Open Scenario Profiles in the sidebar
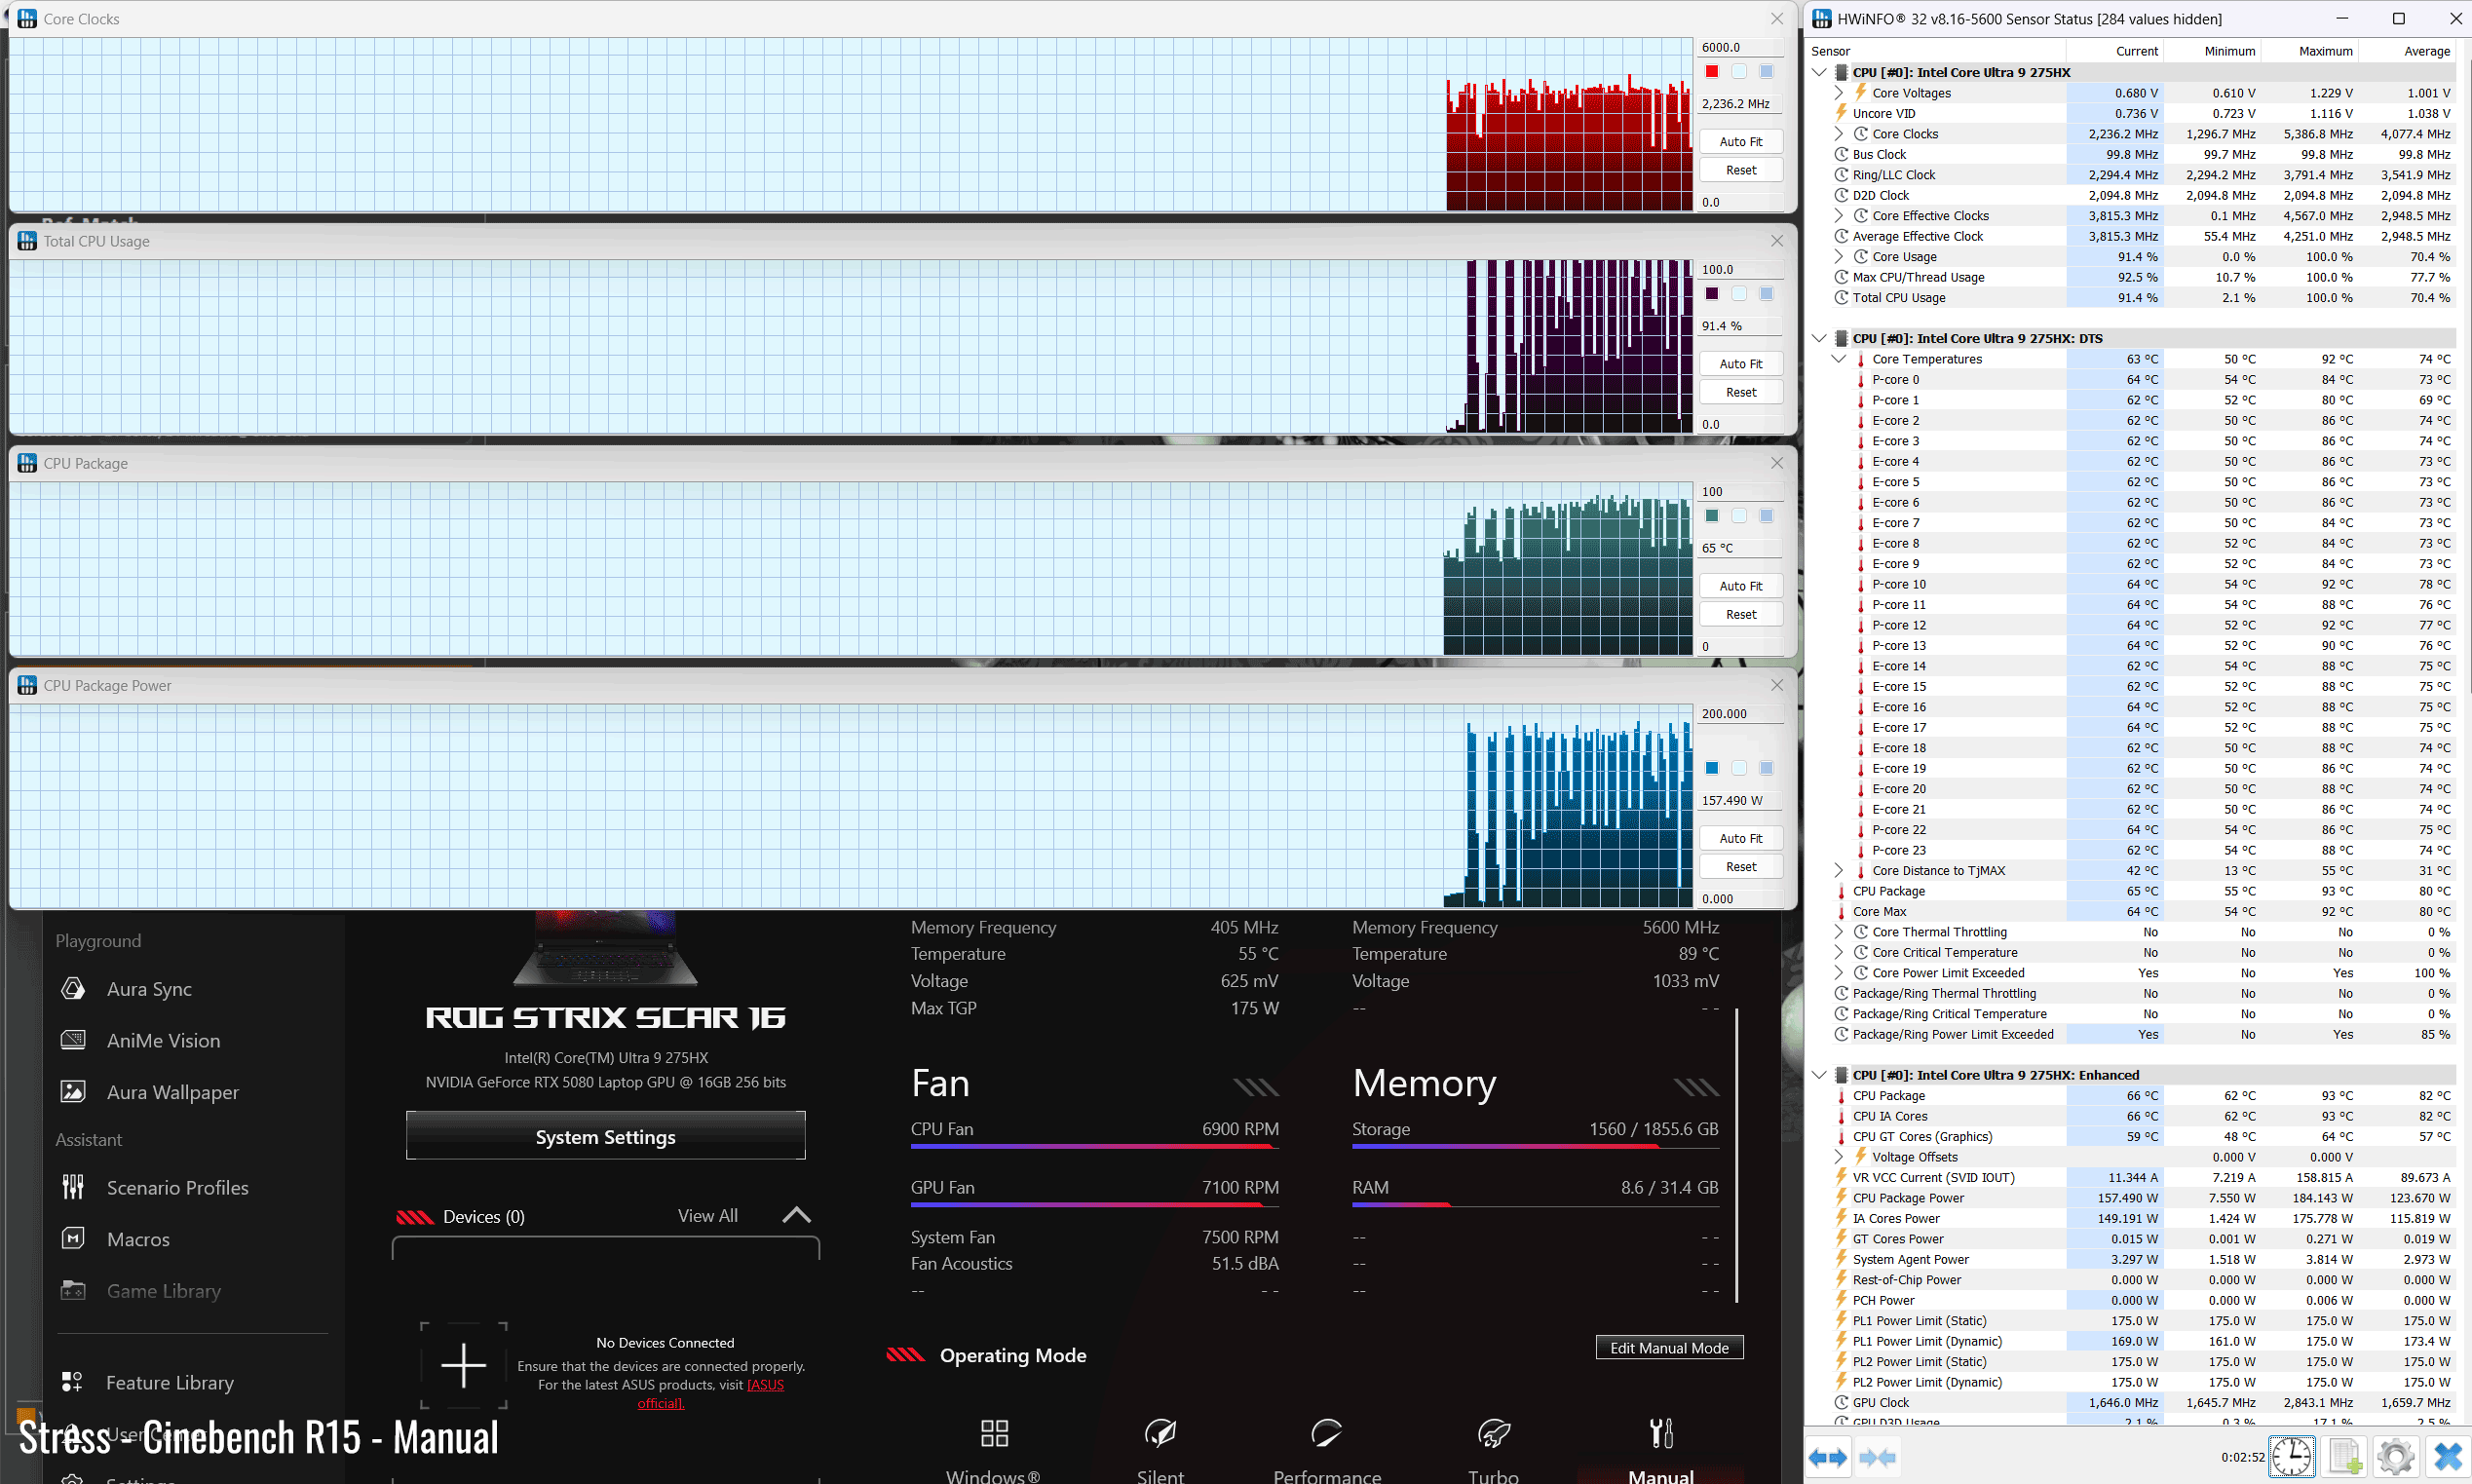The image size is (2472, 1484). [x=177, y=1187]
